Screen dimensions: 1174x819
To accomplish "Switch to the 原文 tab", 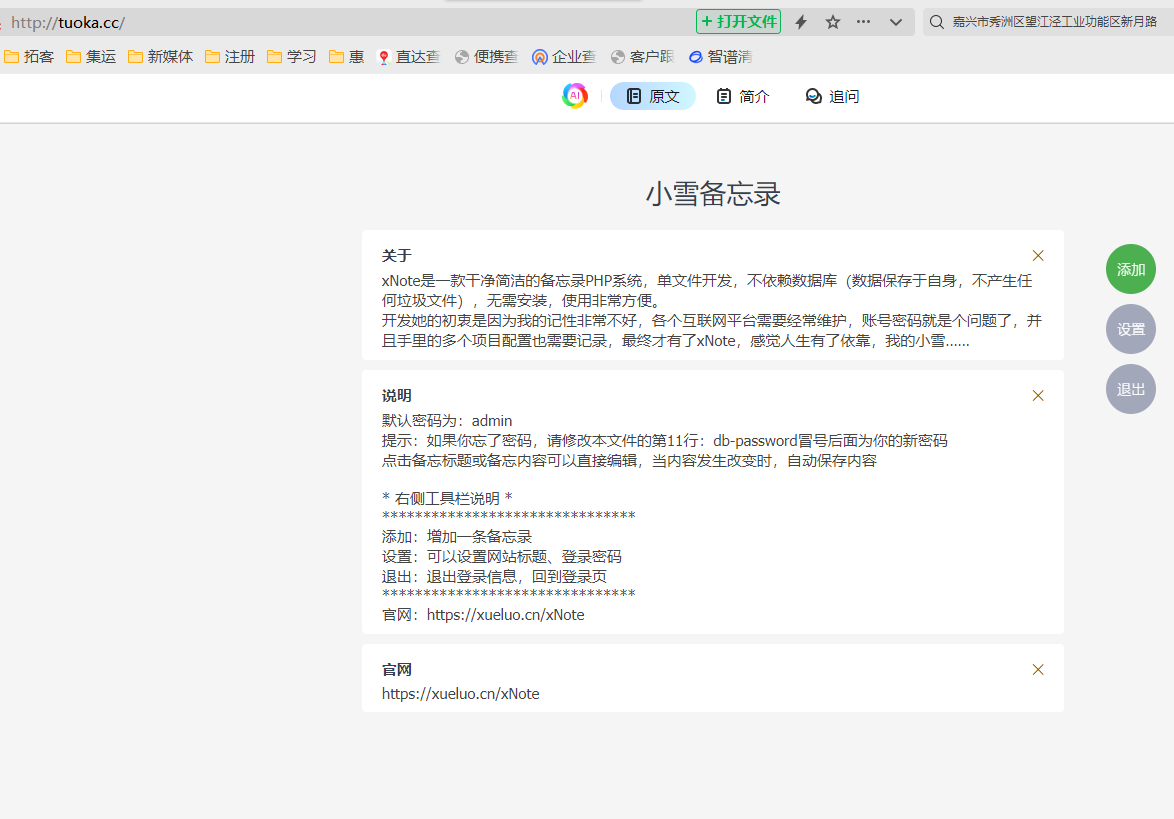I will (653, 96).
